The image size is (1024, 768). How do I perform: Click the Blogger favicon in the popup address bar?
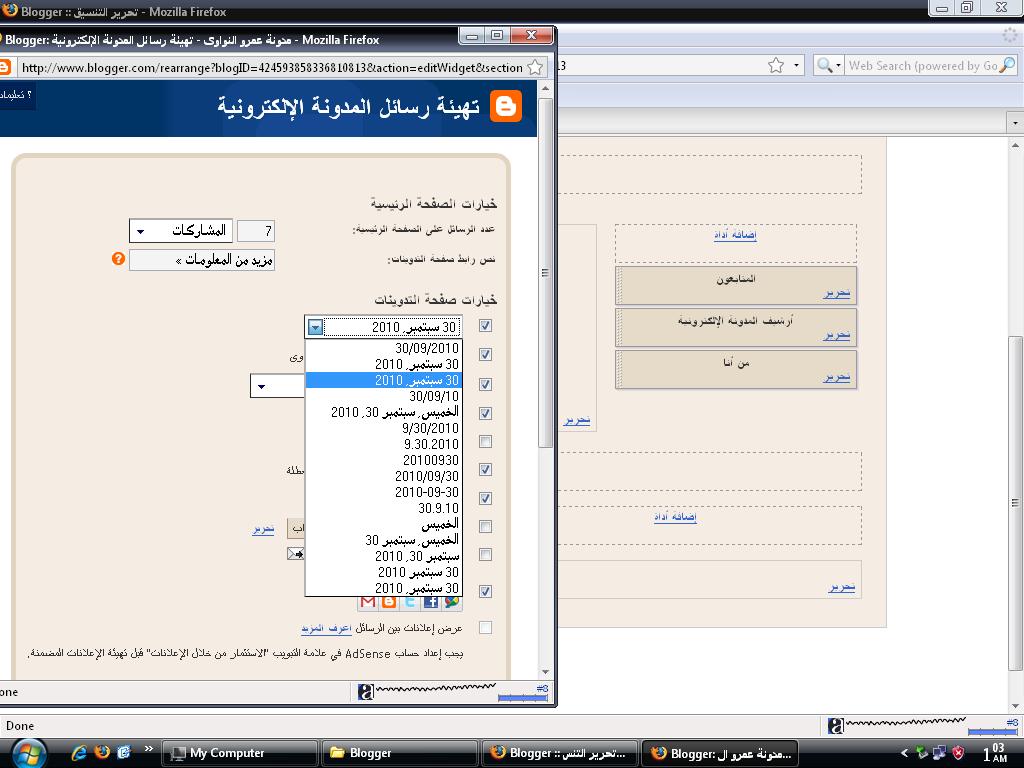click(4, 67)
